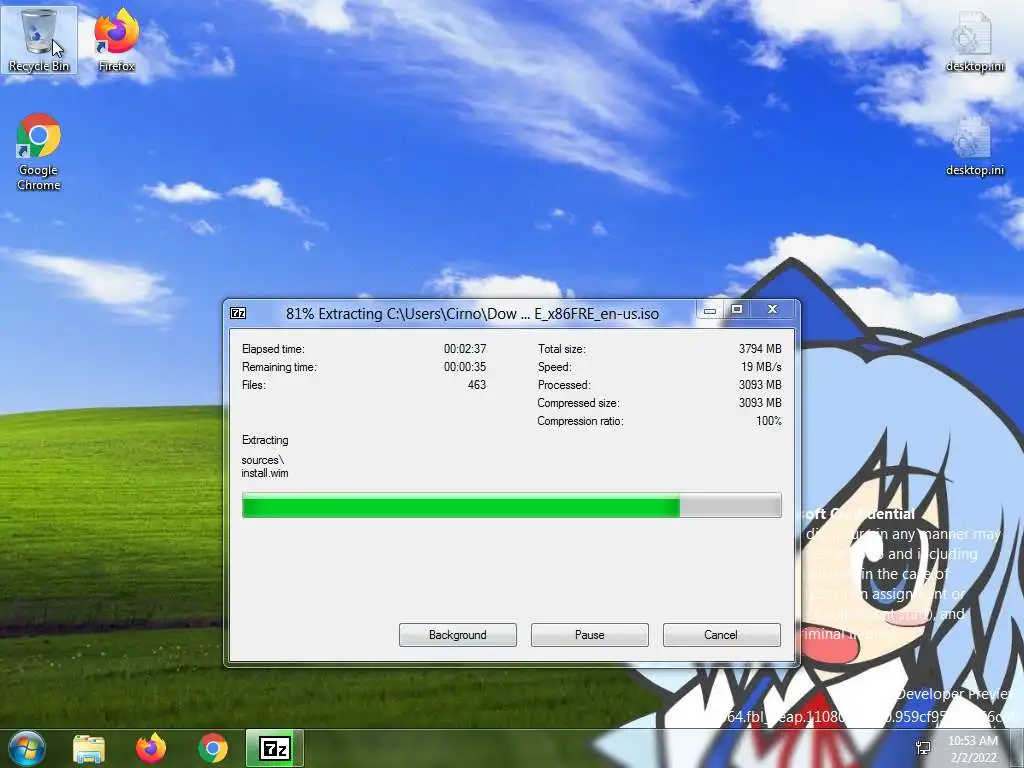1024x768 pixels.
Task: Click the 7z icon in dialog title bar
Action: (238, 313)
